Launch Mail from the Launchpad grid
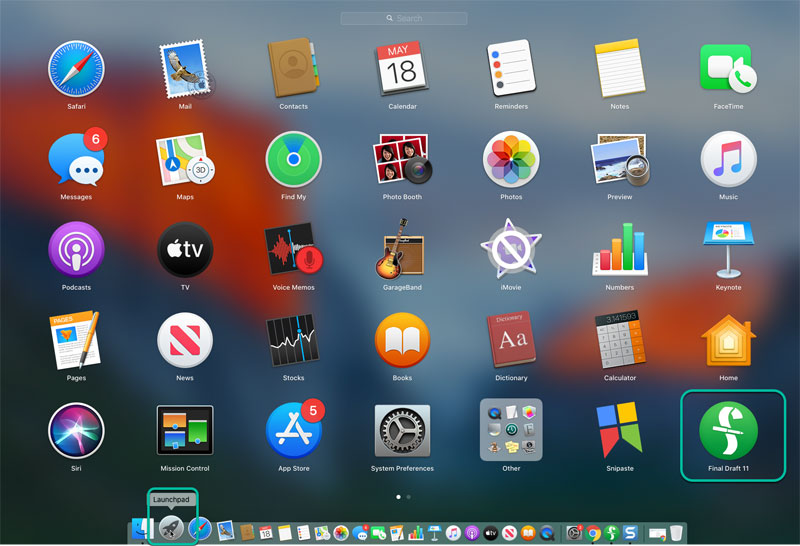 [x=185, y=69]
